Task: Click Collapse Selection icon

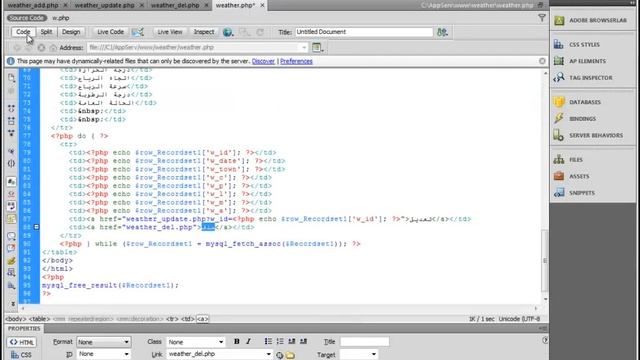Action: pyautogui.click(x=11, y=121)
